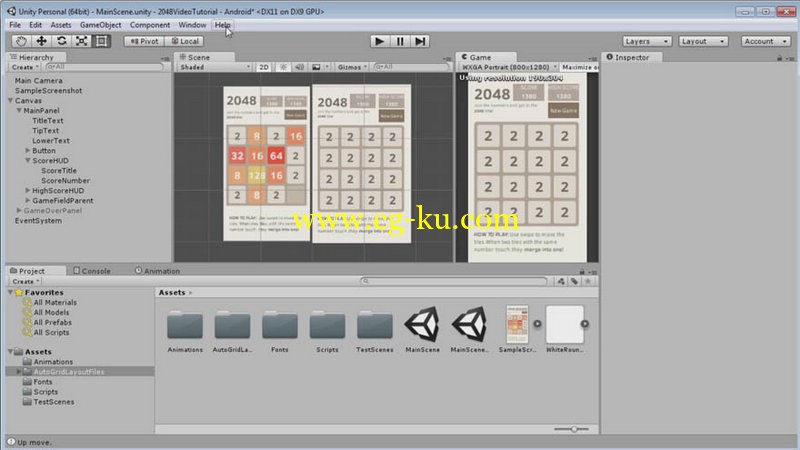This screenshot has height=450, width=800.
Task: Open the Hierarchy Create dropdown
Action: click(x=24, y=67)
